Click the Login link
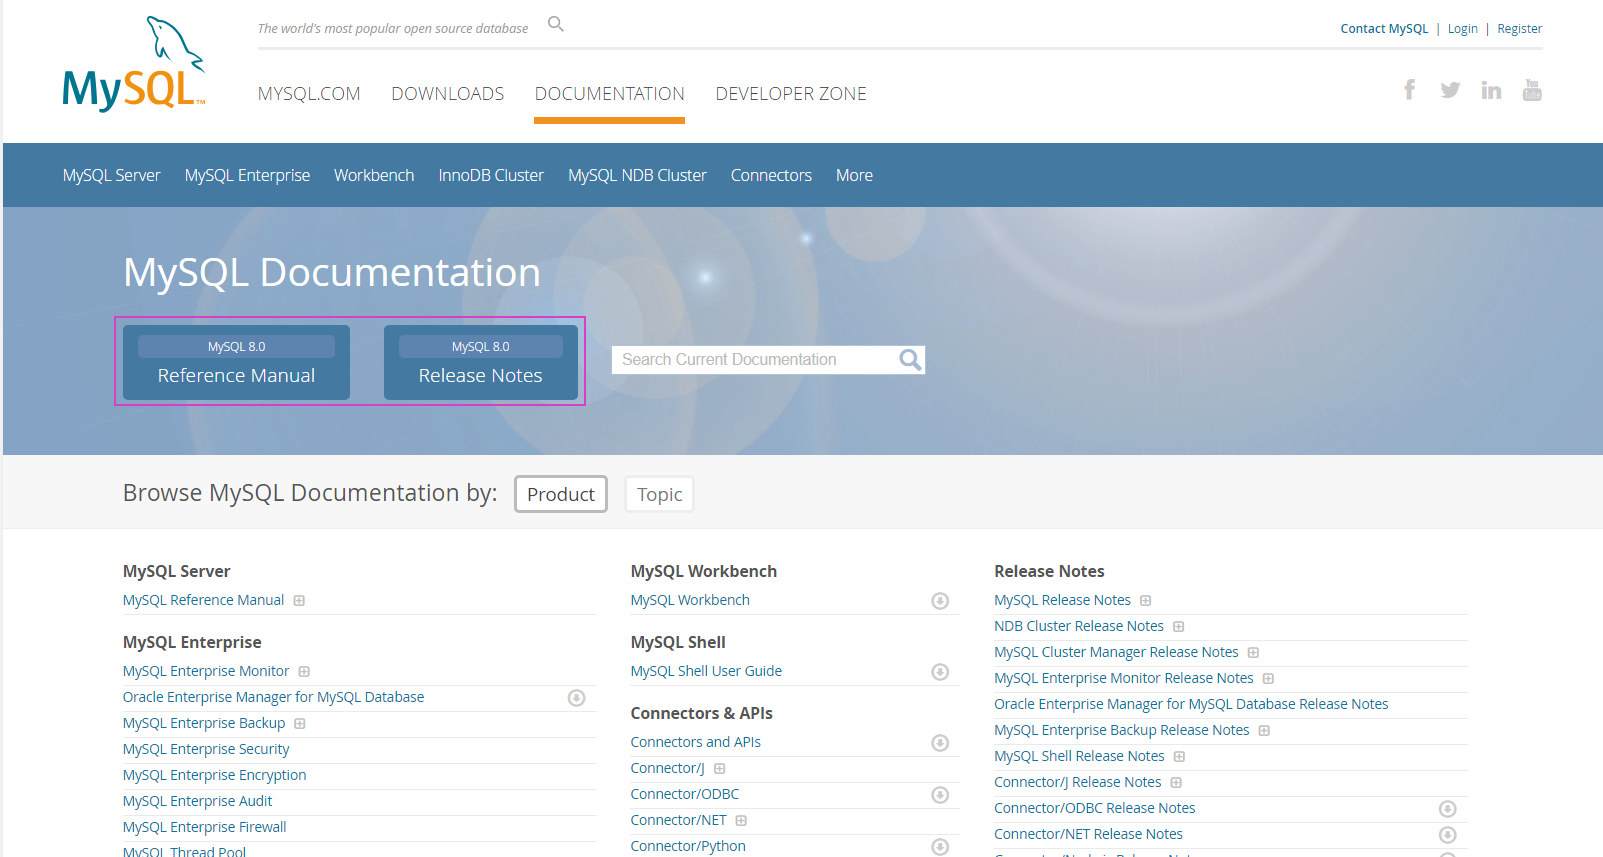The image size is (1603, 857). 1462,29
